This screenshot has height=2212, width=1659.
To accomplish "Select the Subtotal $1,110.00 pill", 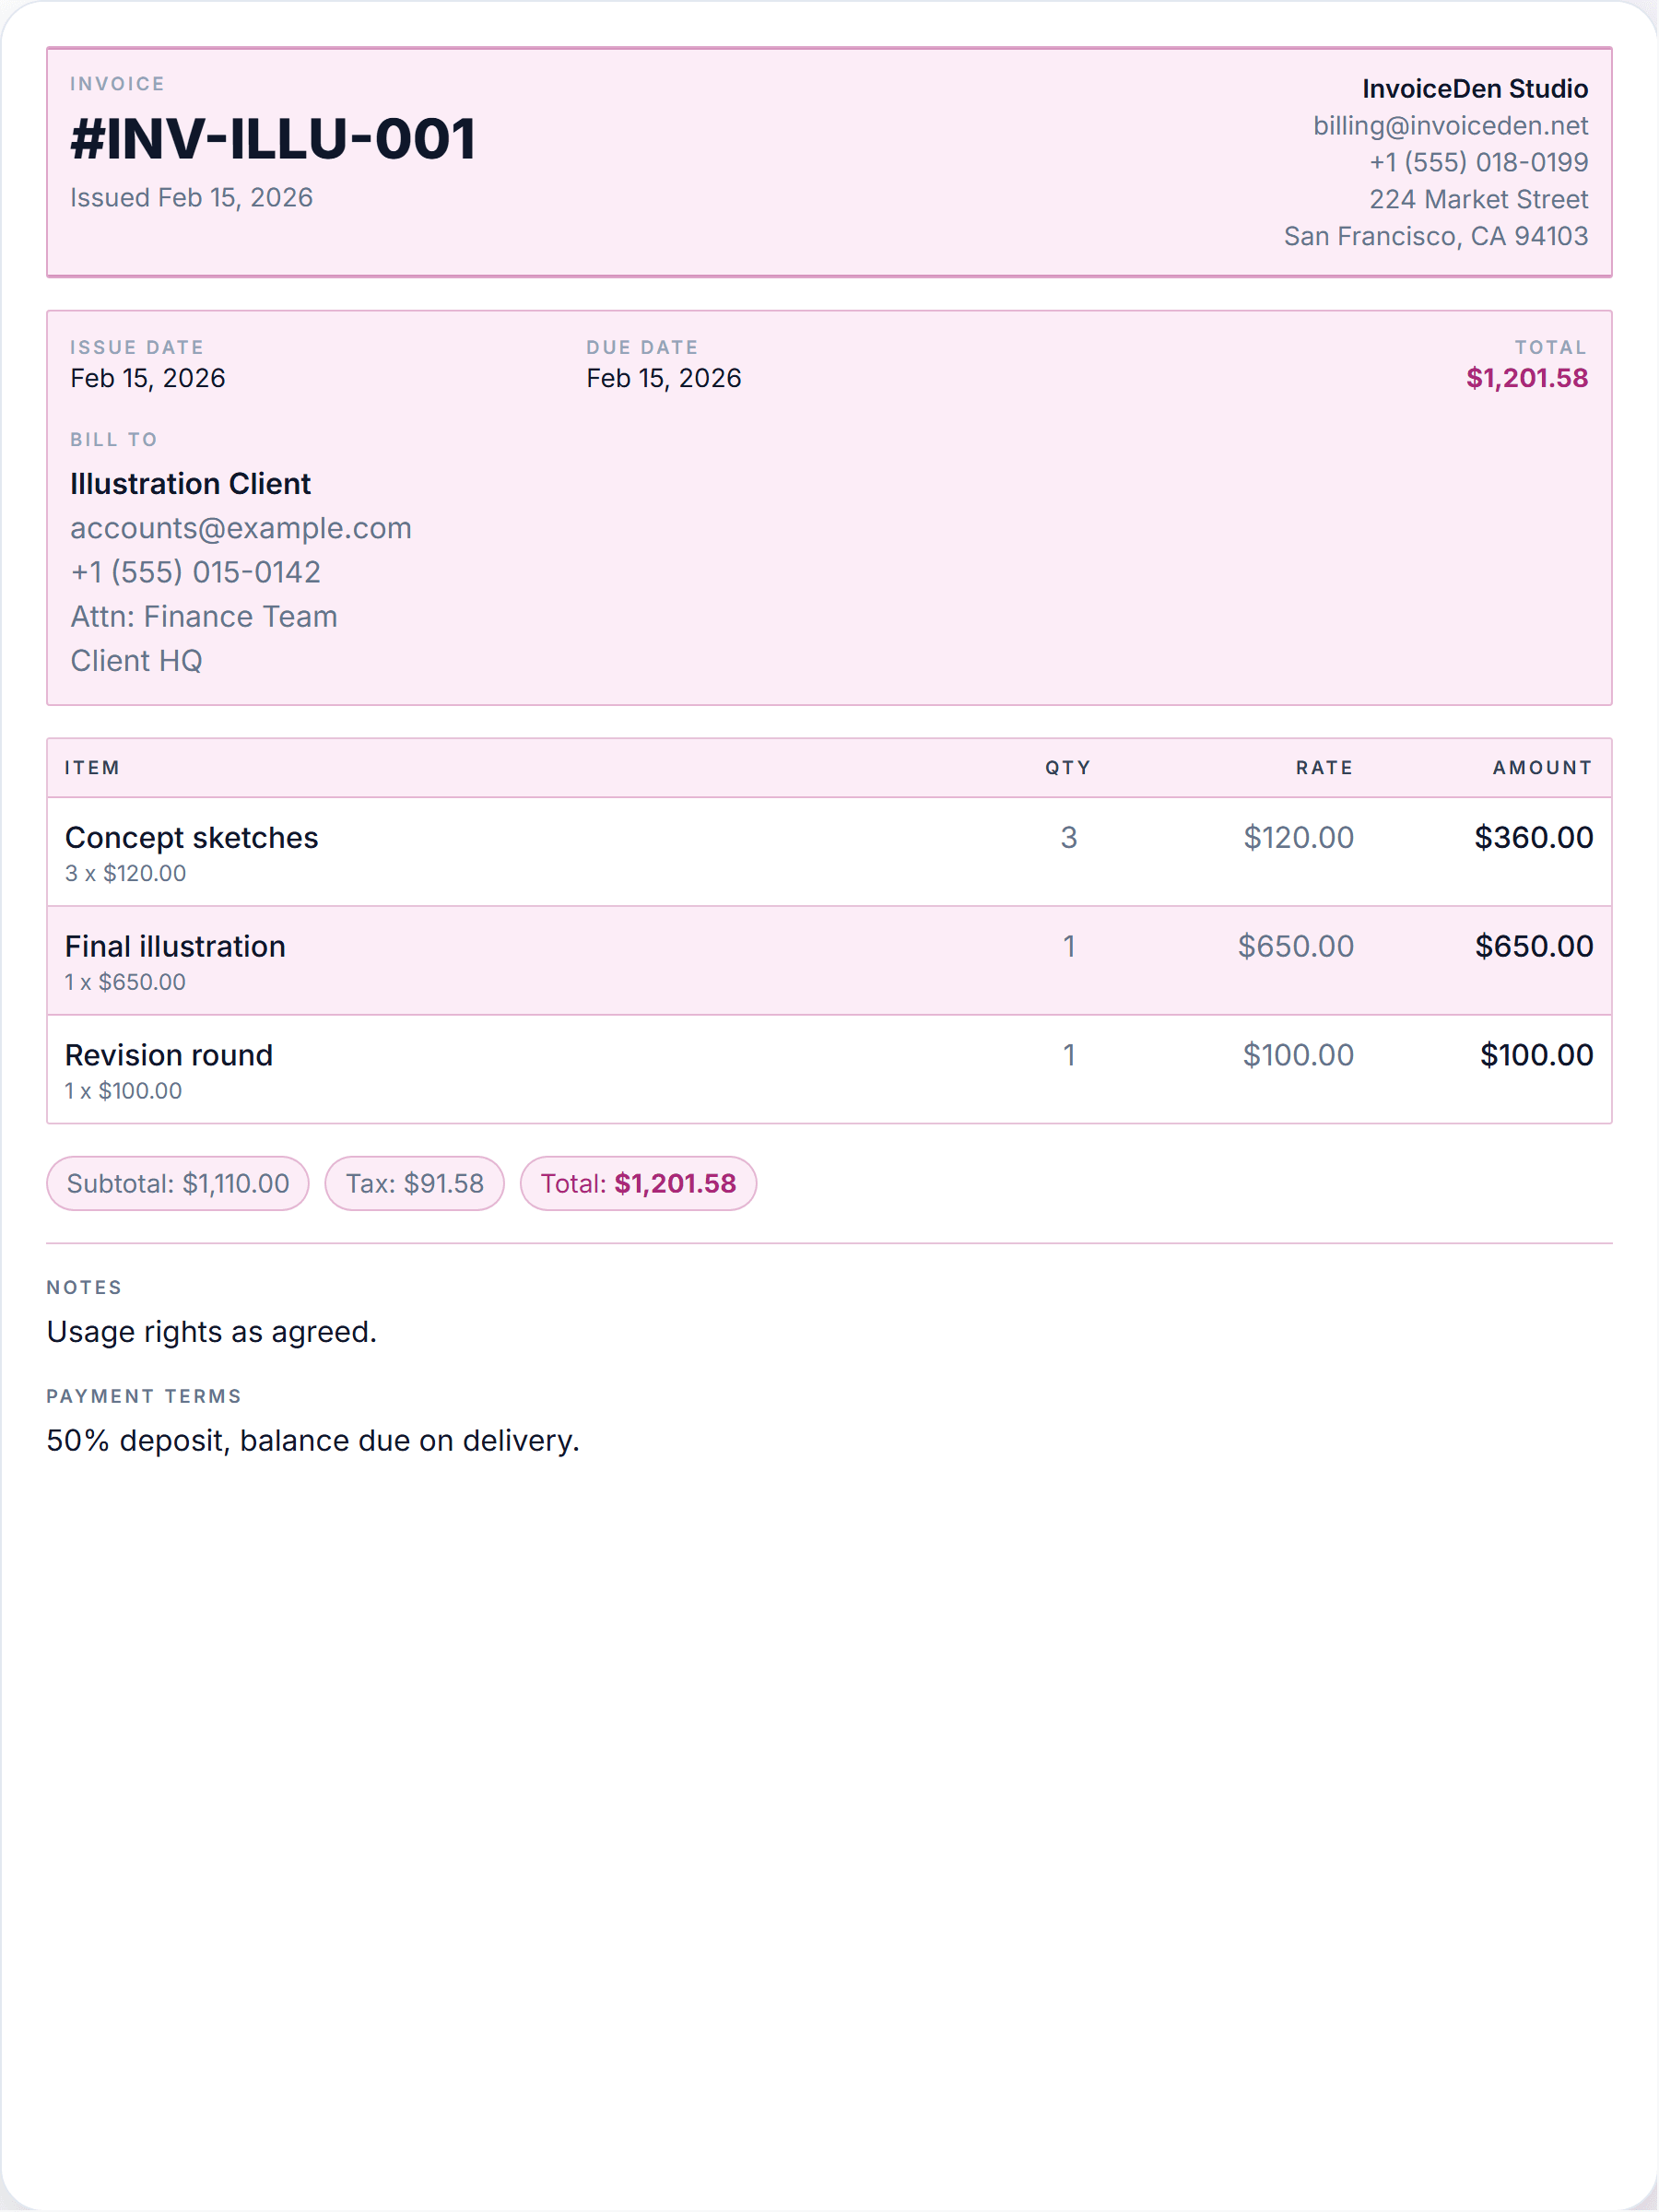I will point(178,1184).
